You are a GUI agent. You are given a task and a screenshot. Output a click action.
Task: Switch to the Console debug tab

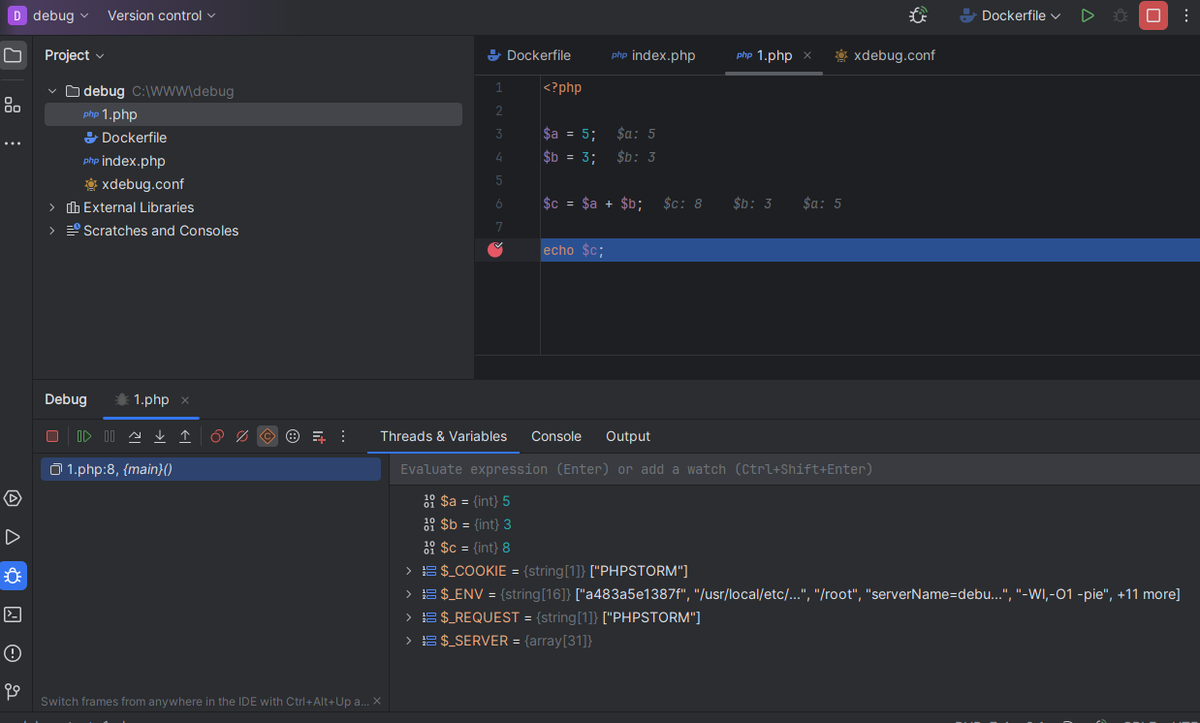[x=556, y=436]
